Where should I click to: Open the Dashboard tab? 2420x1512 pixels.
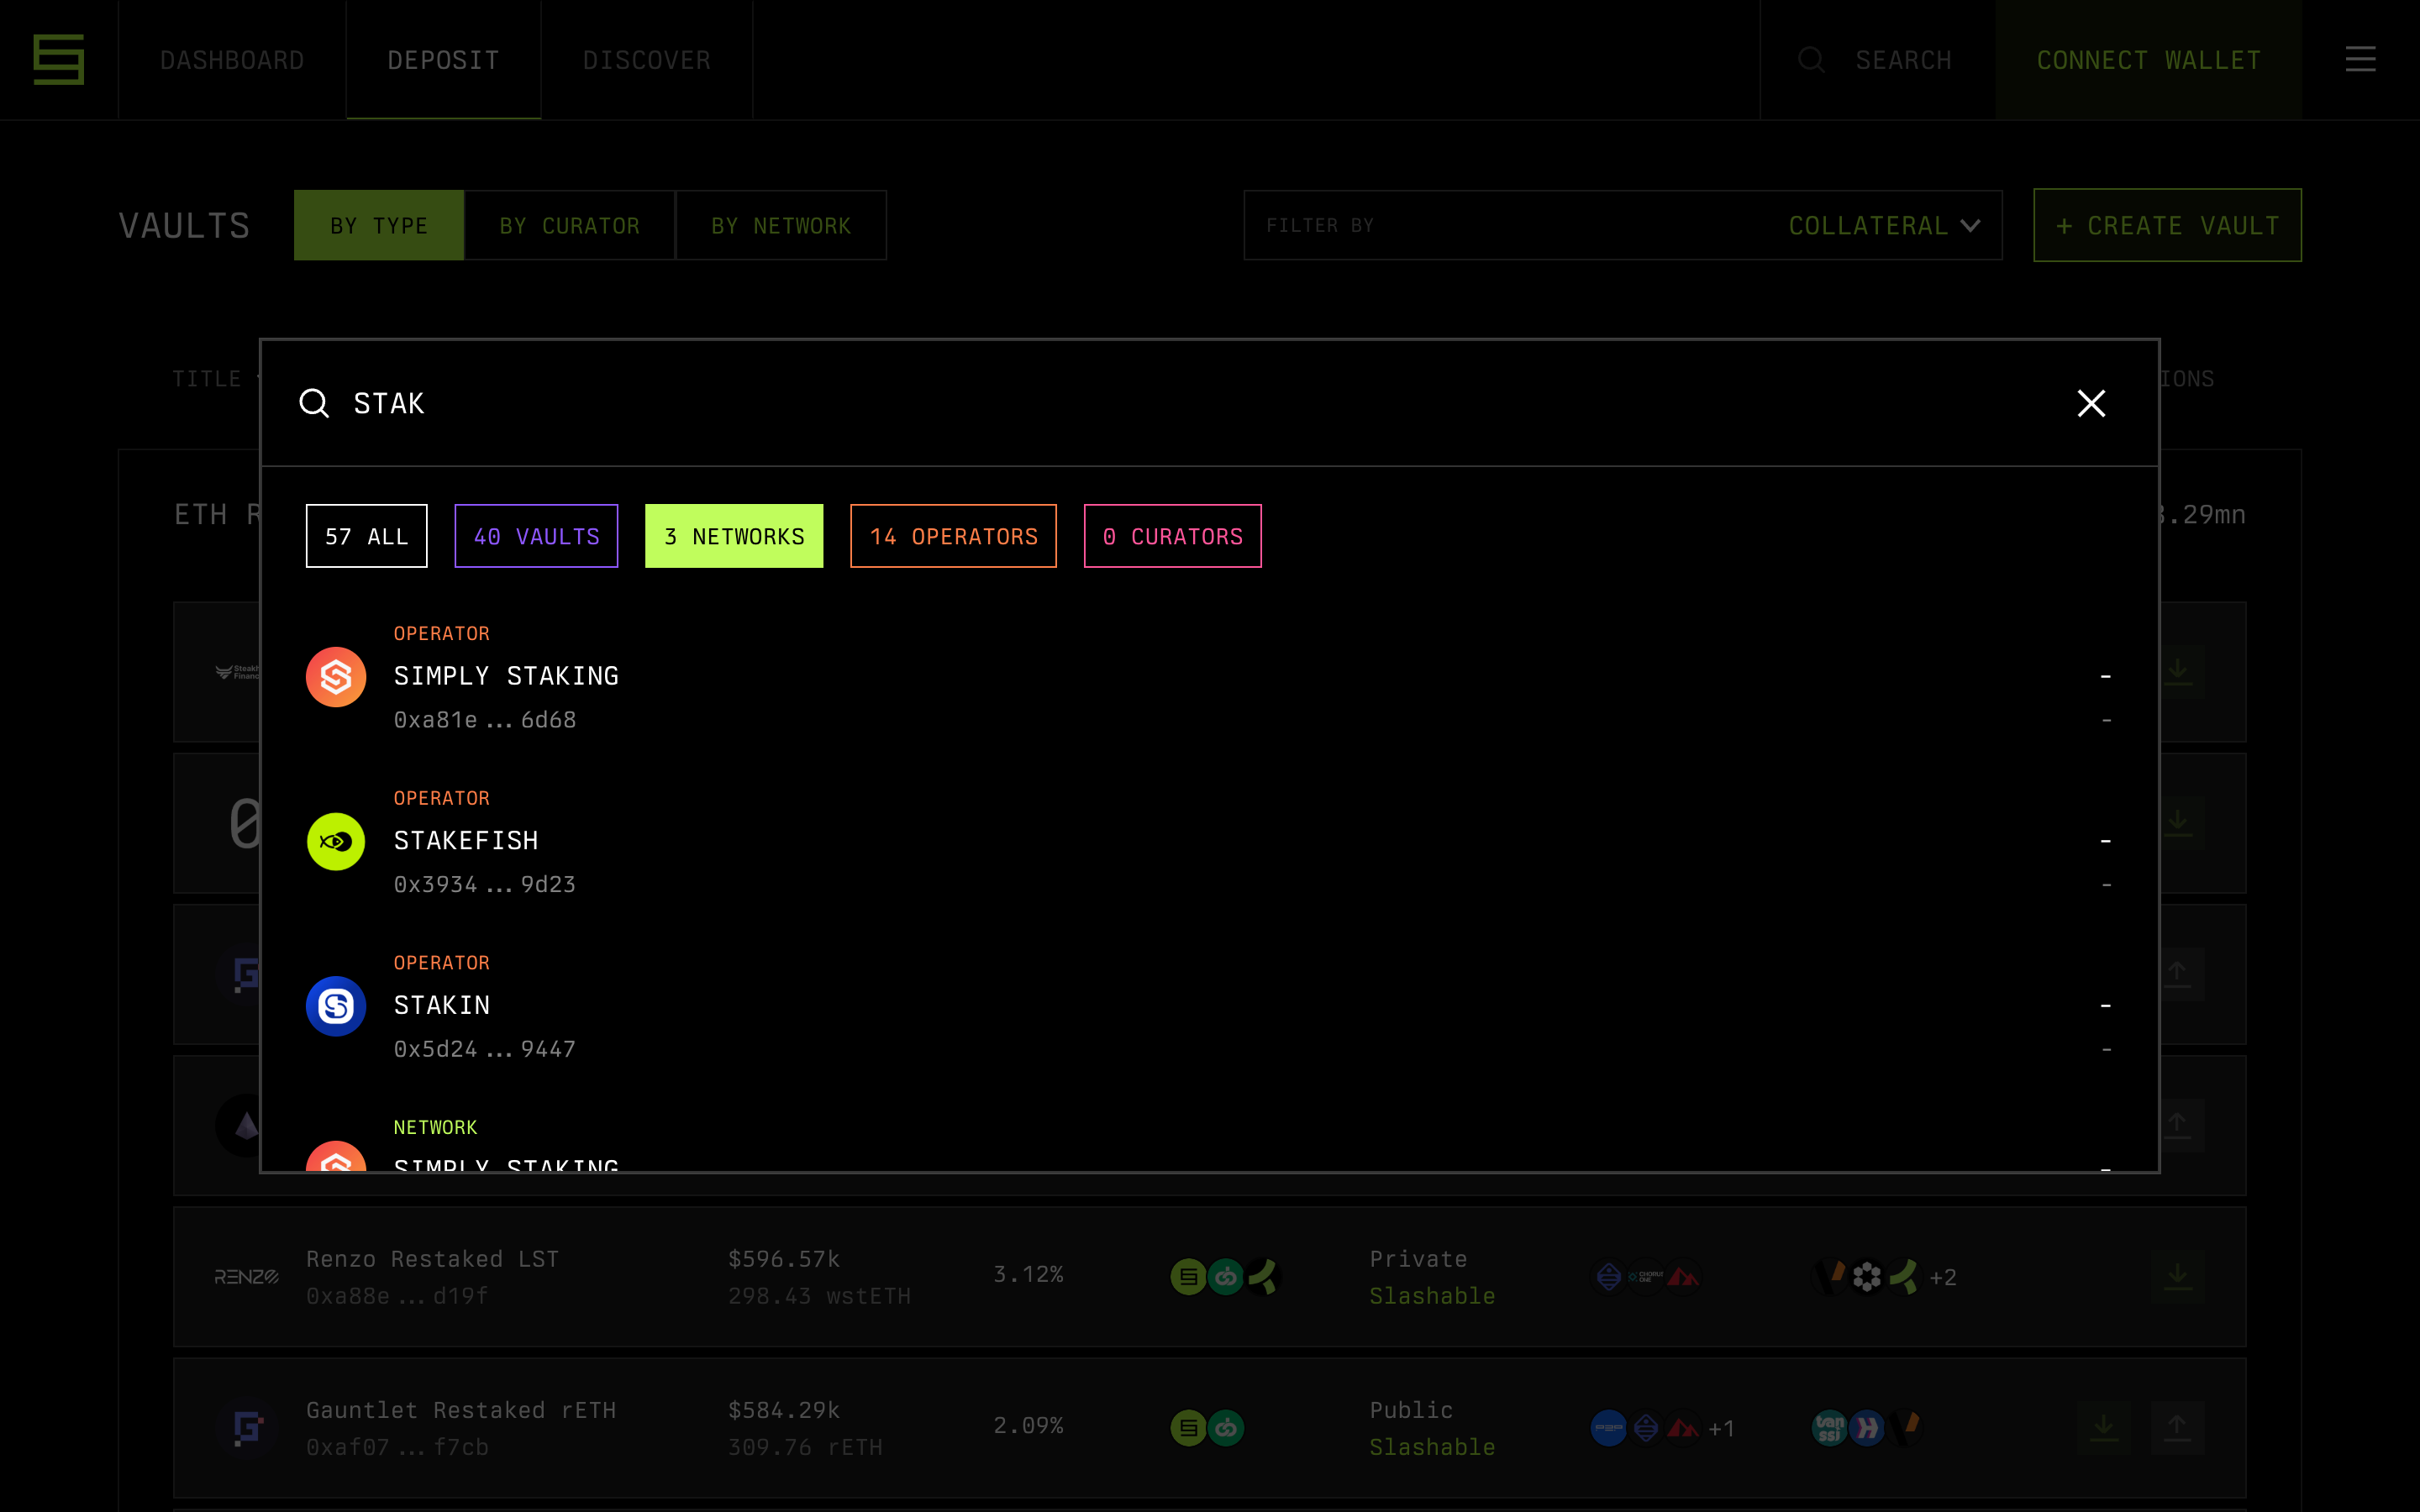232,60
